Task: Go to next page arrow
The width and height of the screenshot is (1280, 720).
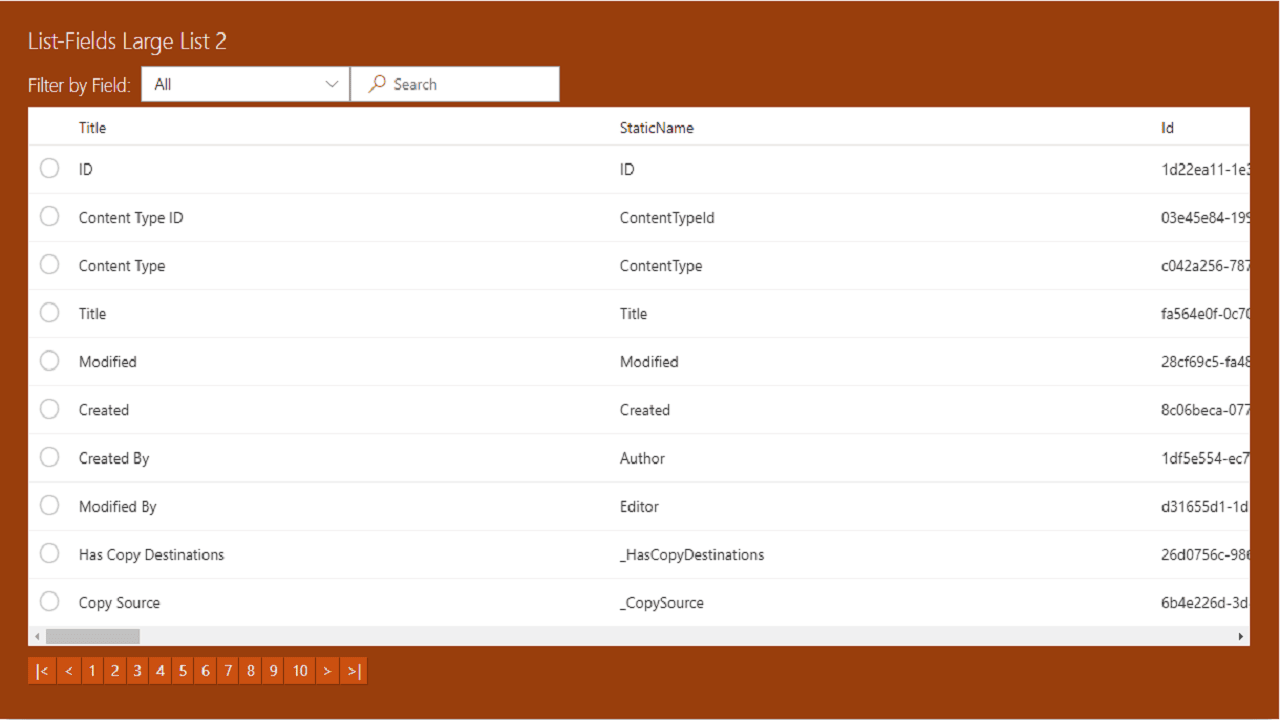Action: tap(327, 671)
